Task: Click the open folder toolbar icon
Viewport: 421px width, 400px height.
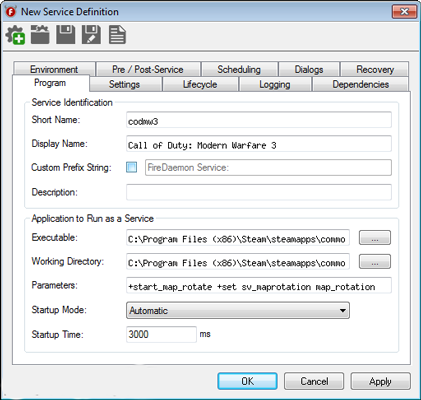Action: point(40,35)
